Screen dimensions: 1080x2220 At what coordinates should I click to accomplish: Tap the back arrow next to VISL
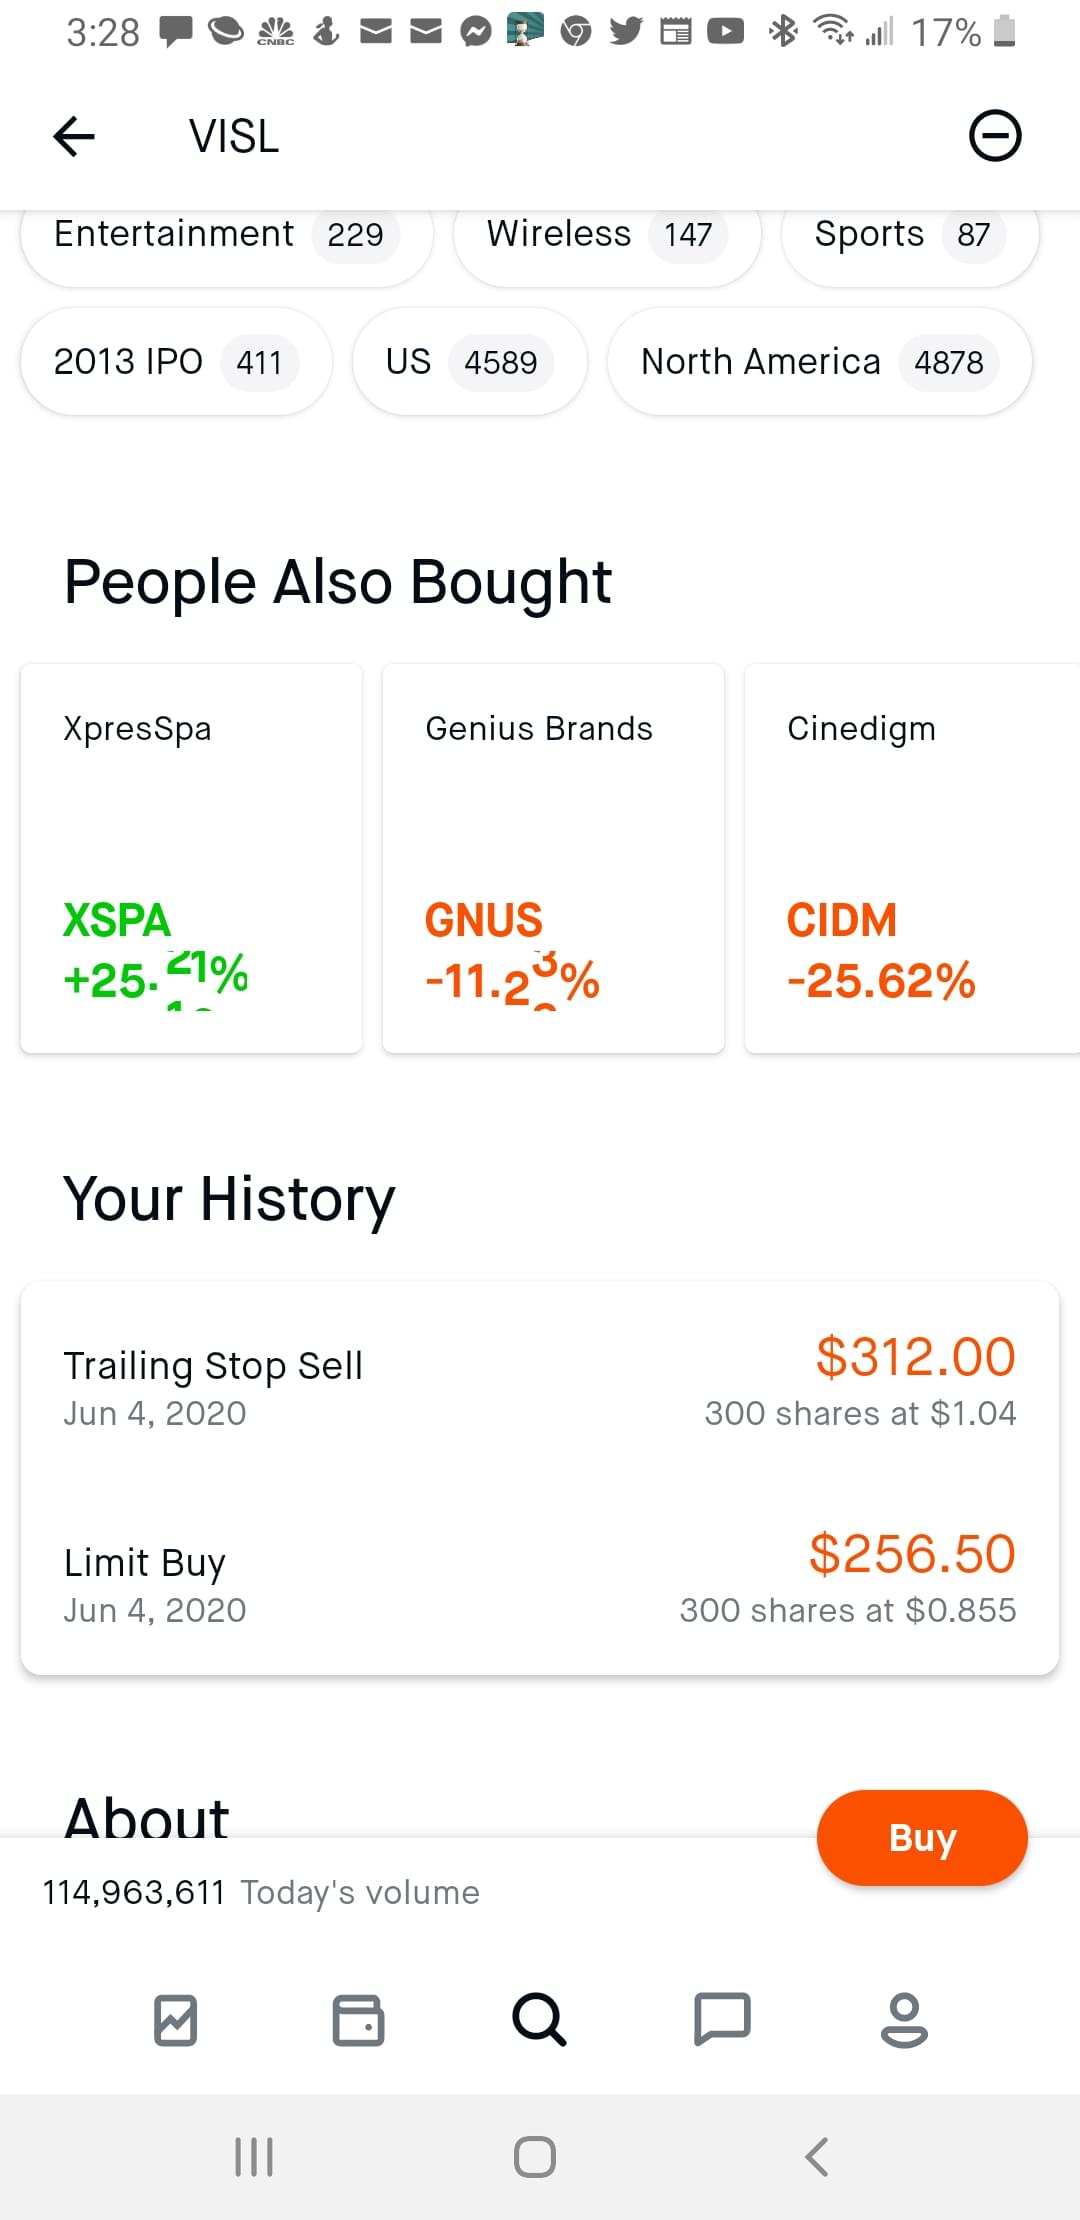[x=74, y=136]
